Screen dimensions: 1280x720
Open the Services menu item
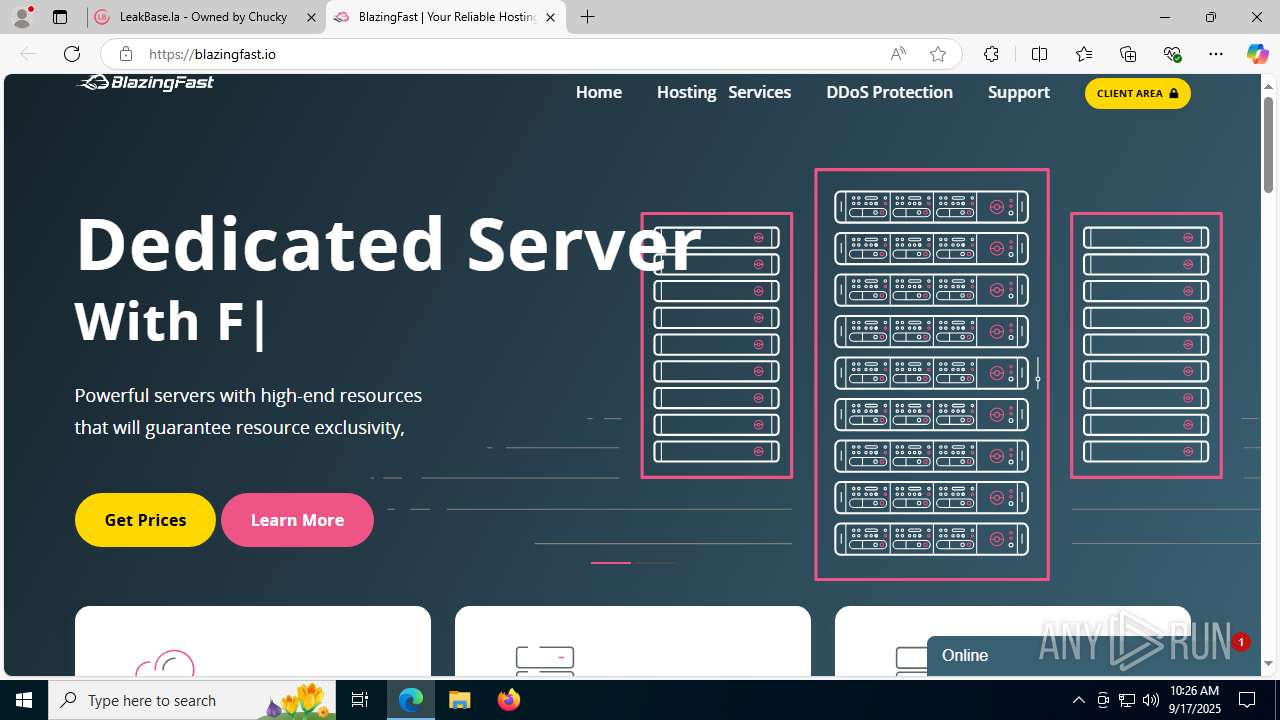tap(759, 92)
